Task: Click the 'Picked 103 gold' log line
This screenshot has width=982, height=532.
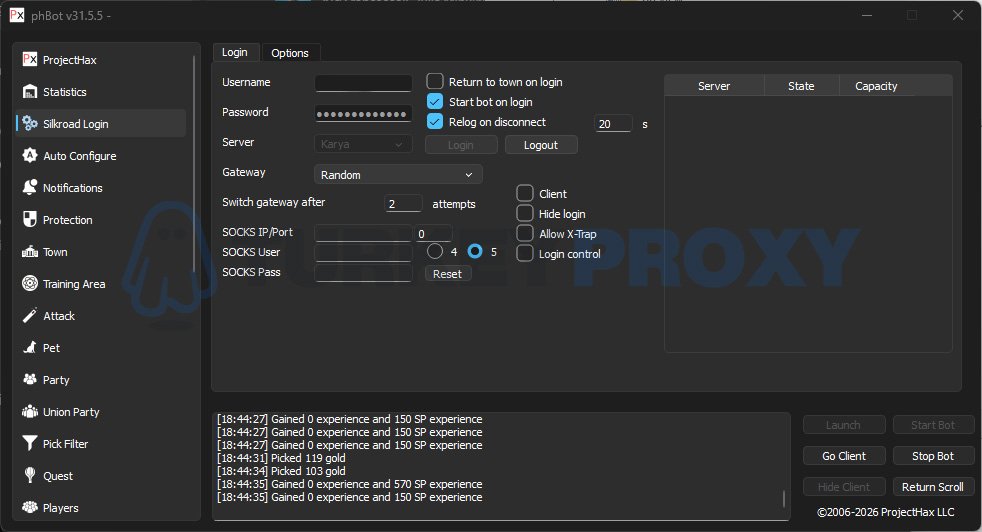Action: [x=281, y=471]
